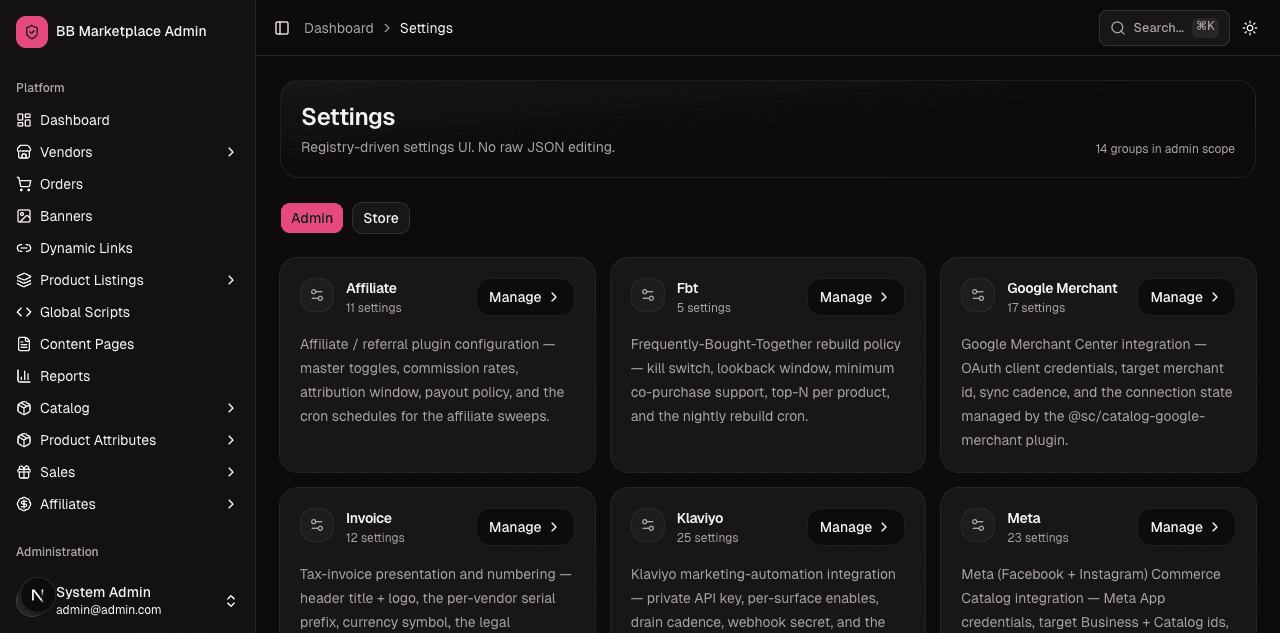Click the BB Marketplace Admin shield logo
Viewport: 1280px width, 633px height.
(32, 32)
